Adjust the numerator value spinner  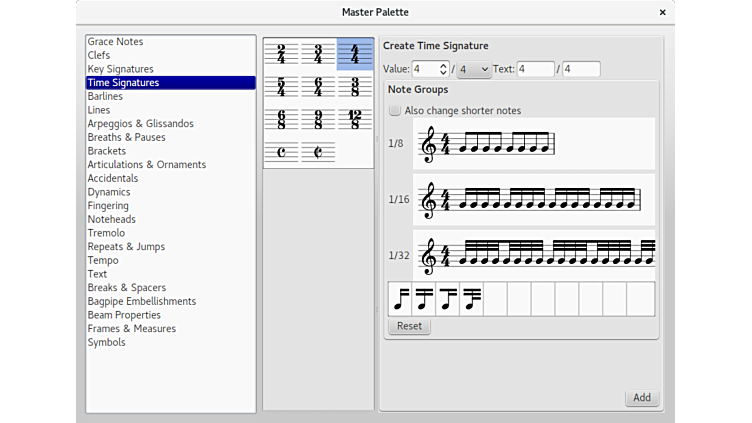(x=443, y=70)
